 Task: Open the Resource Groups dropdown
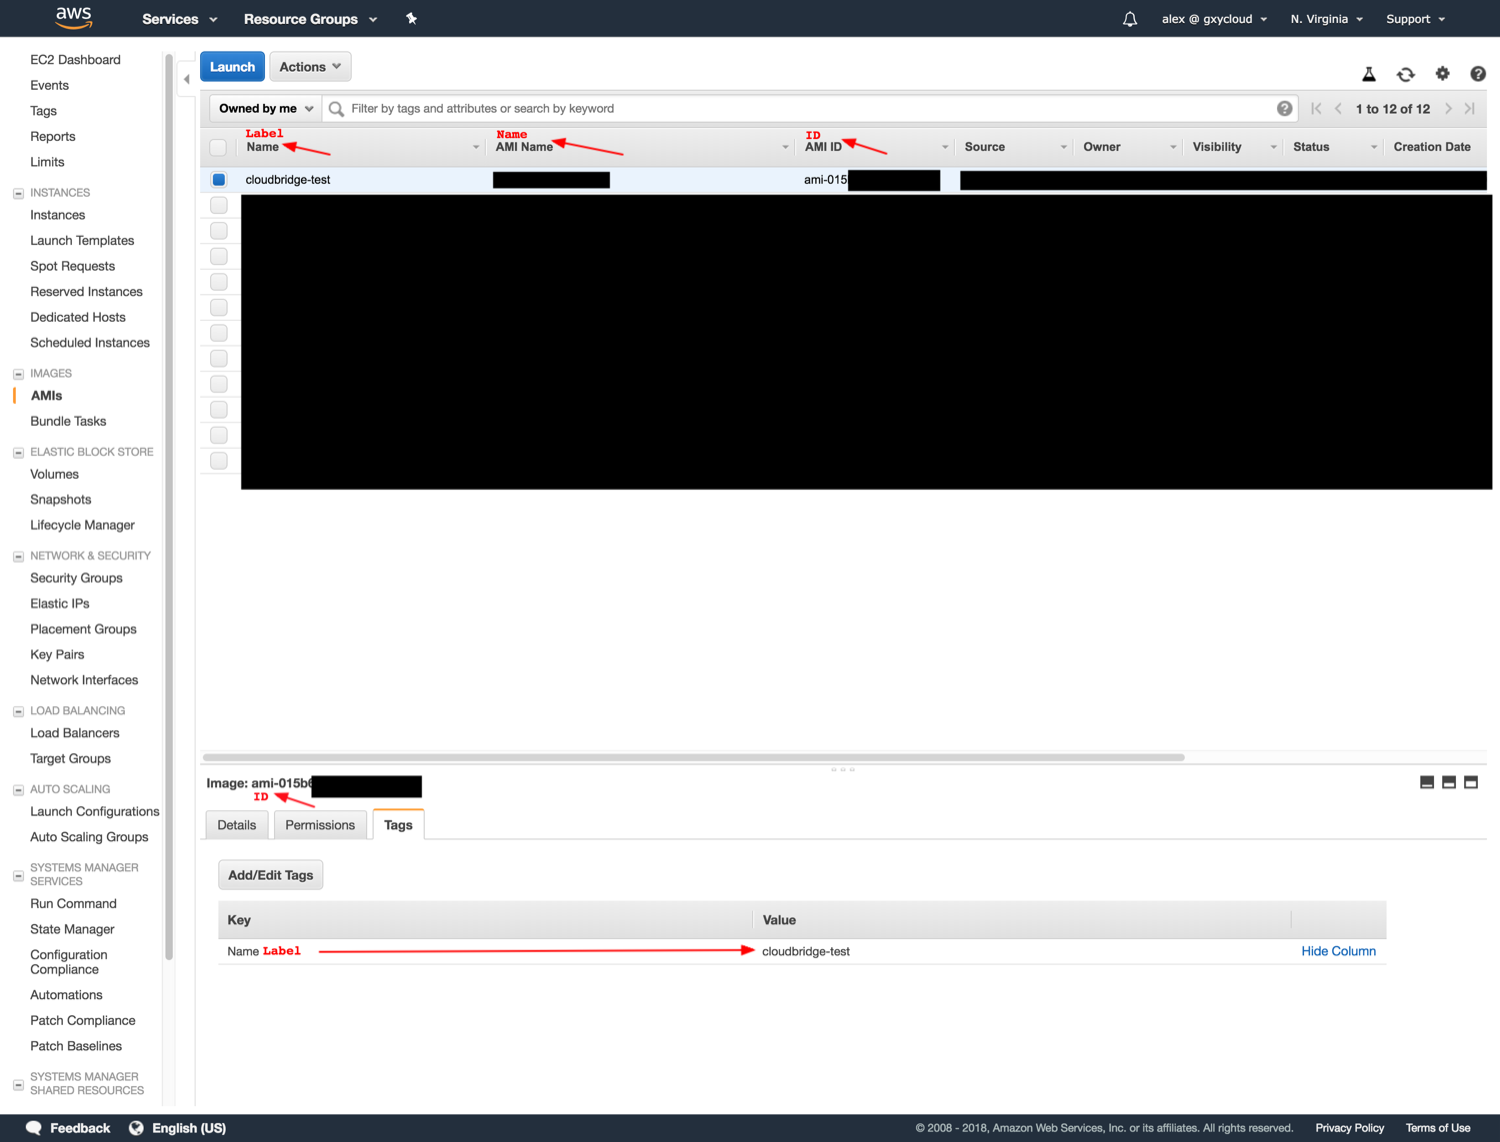pyautogui.click(x=310, y=19)
